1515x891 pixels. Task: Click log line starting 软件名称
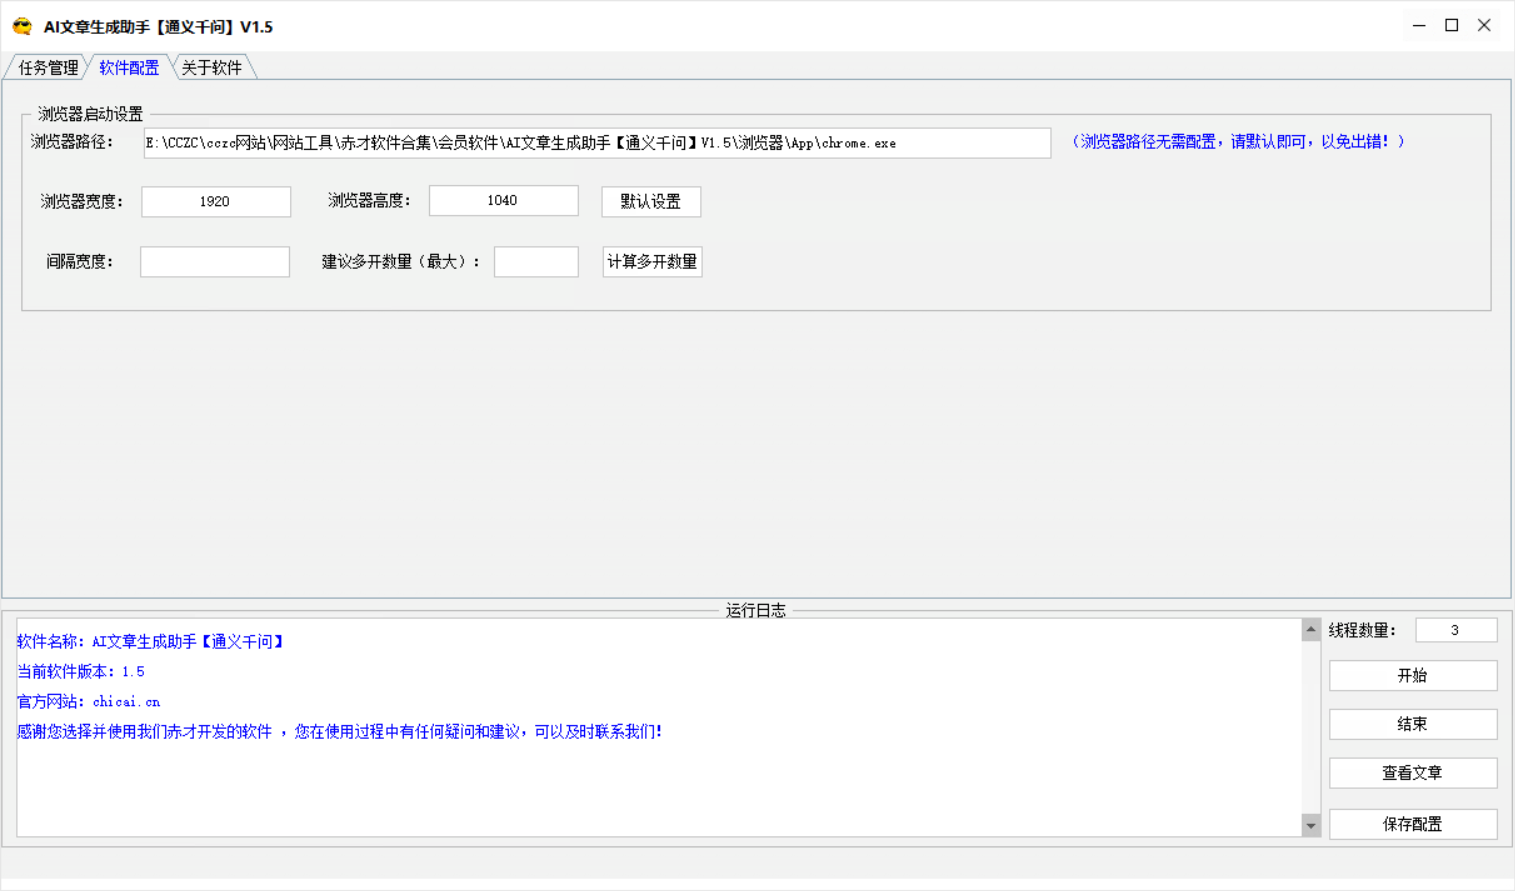(151, 641)
